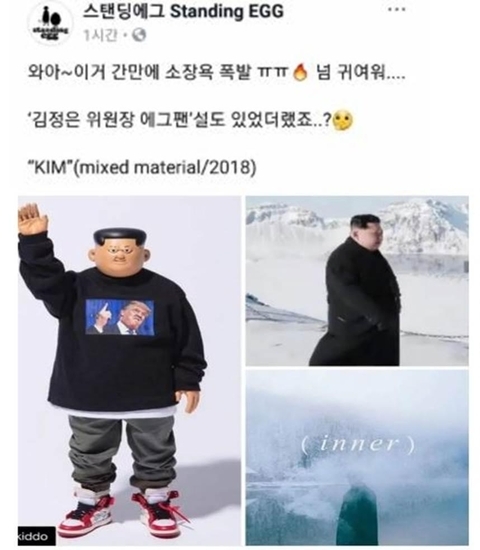Click the fire emoji in the post text
This screenshot has height=550, width=480.
pyautogui.click(x=299, y=73)
